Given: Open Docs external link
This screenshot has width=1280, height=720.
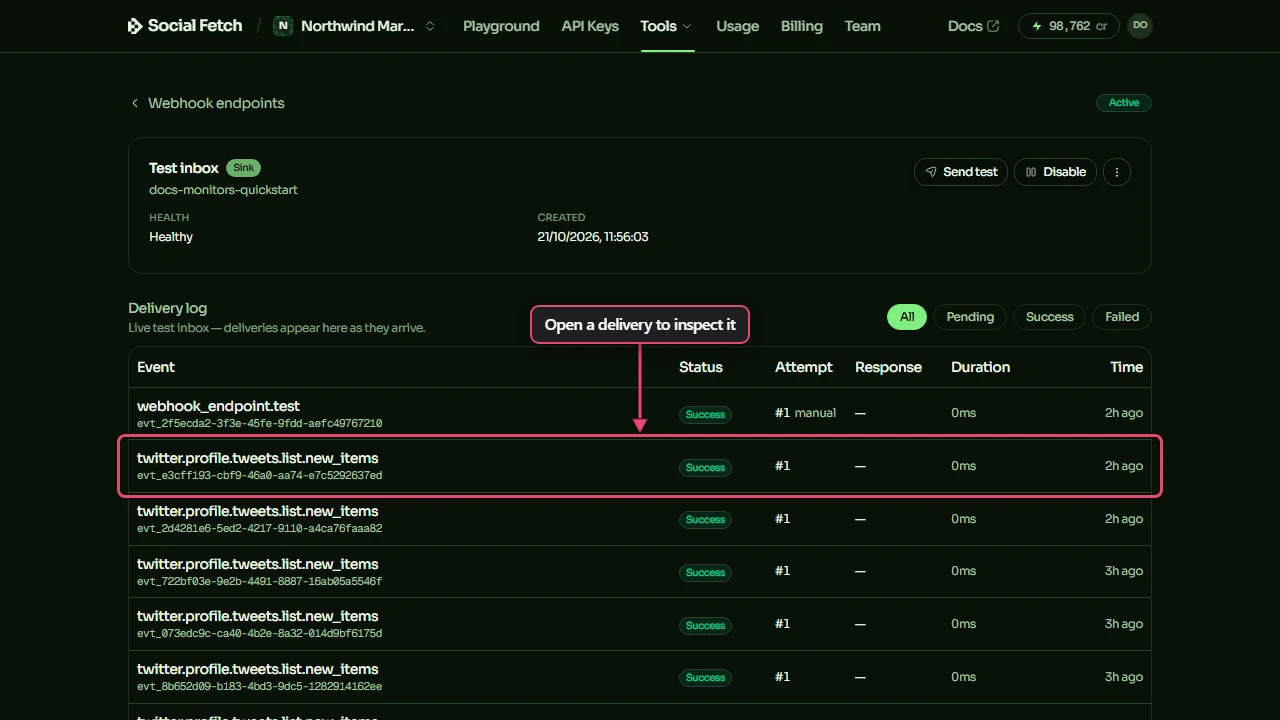Looking at the screenshot, I should point(973,26).
